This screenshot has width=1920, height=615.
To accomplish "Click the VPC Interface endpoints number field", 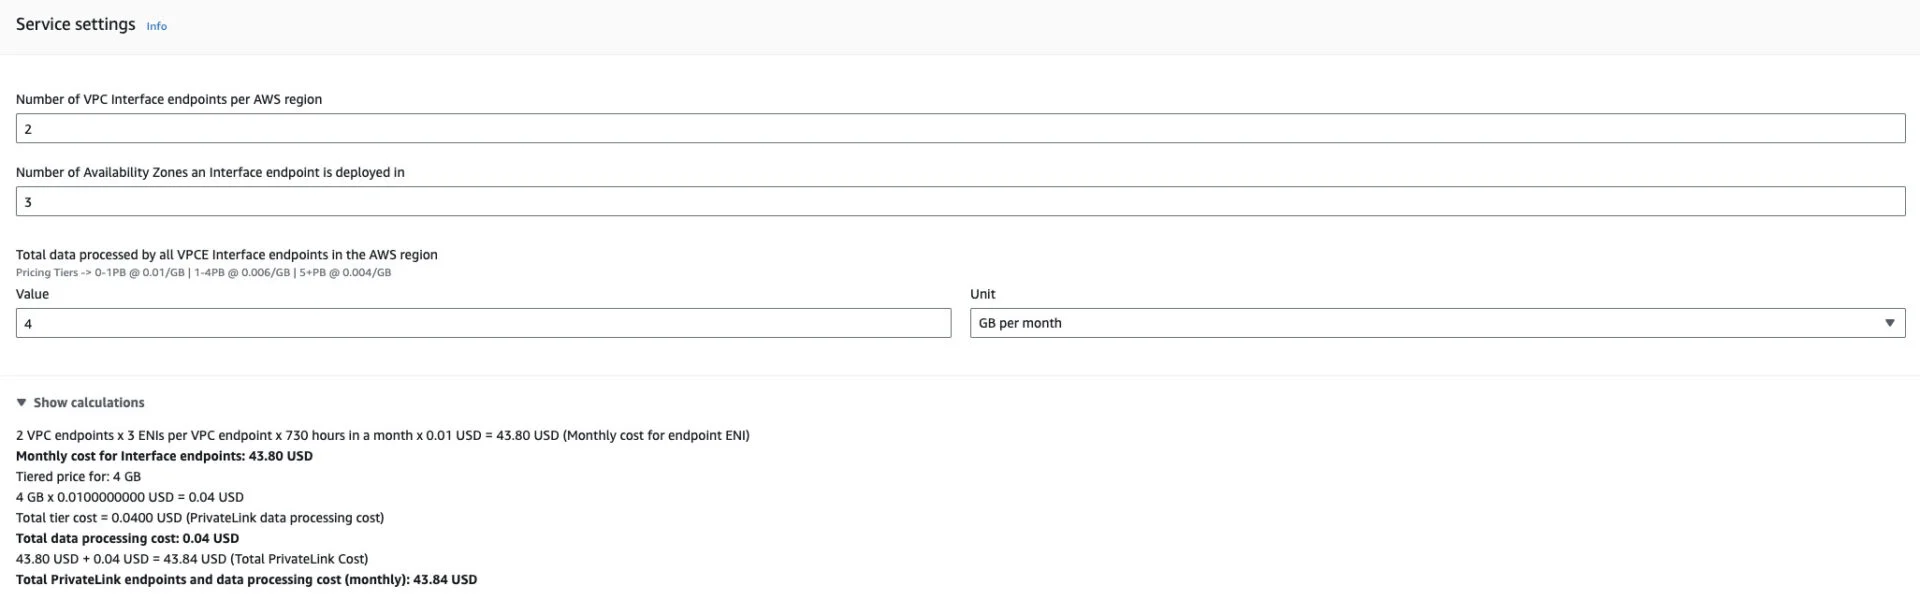I will pyautogui.click(x=960, y=129).
